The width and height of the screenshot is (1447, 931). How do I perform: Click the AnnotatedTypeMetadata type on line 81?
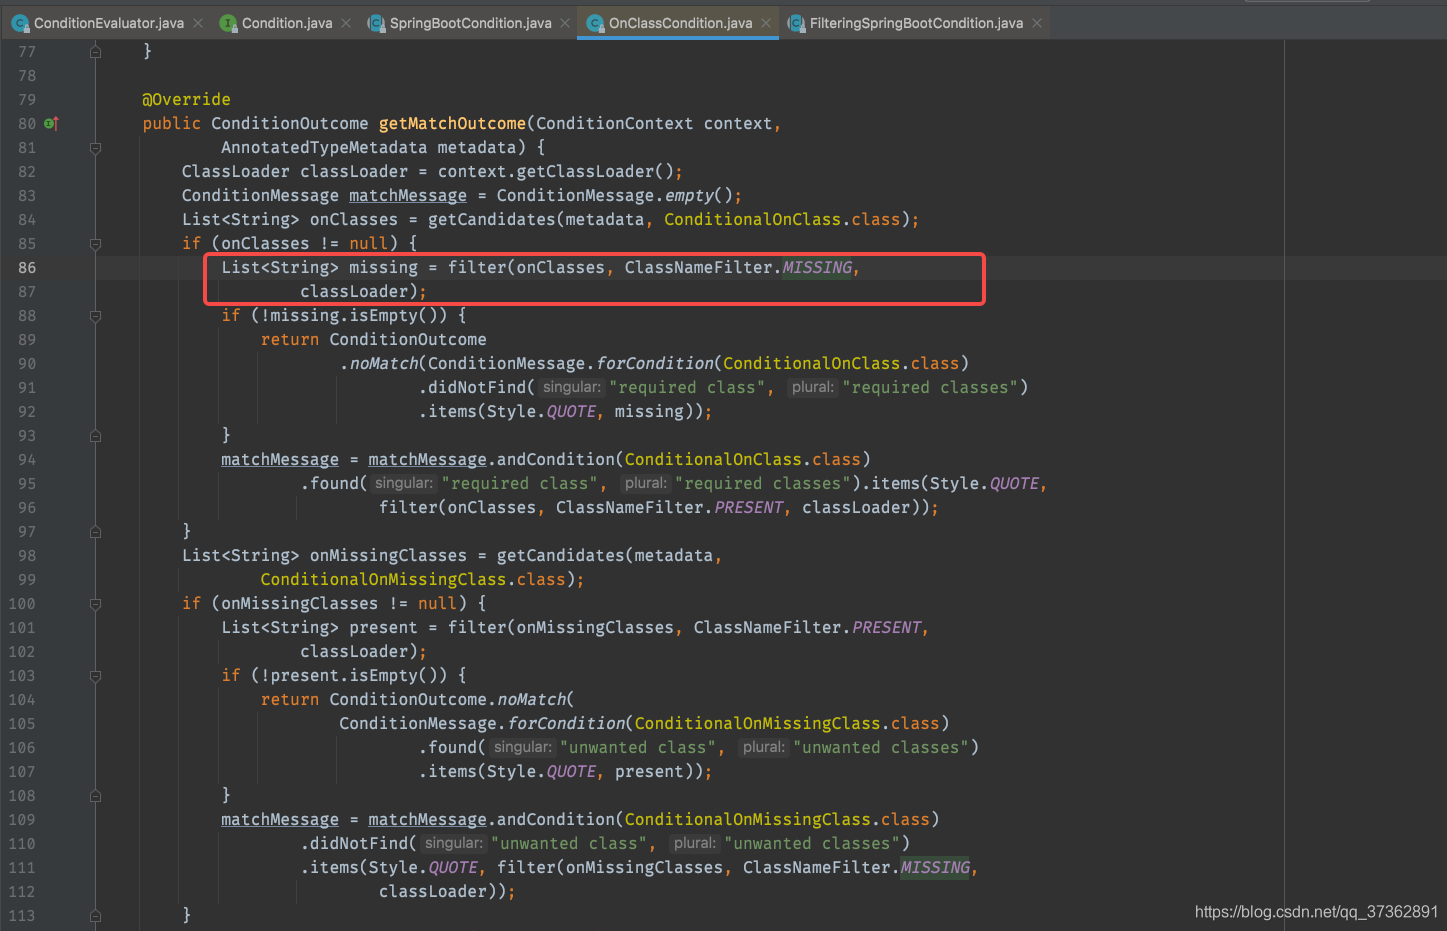324,147
